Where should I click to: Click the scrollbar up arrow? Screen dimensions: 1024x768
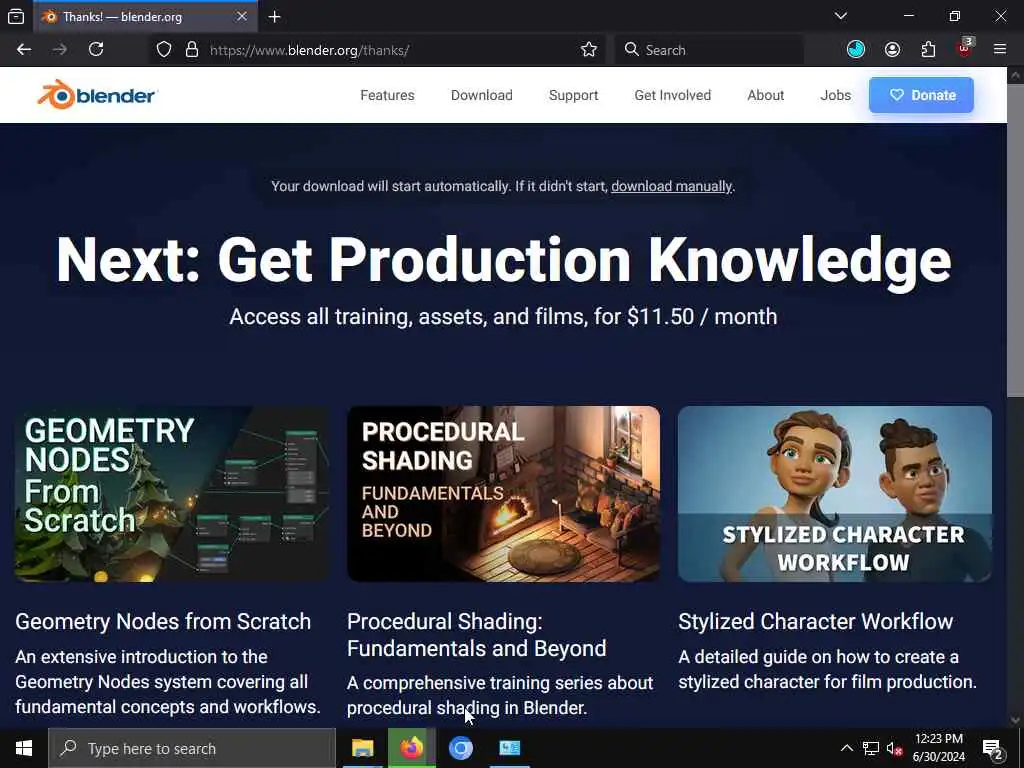coord(1016,74)
